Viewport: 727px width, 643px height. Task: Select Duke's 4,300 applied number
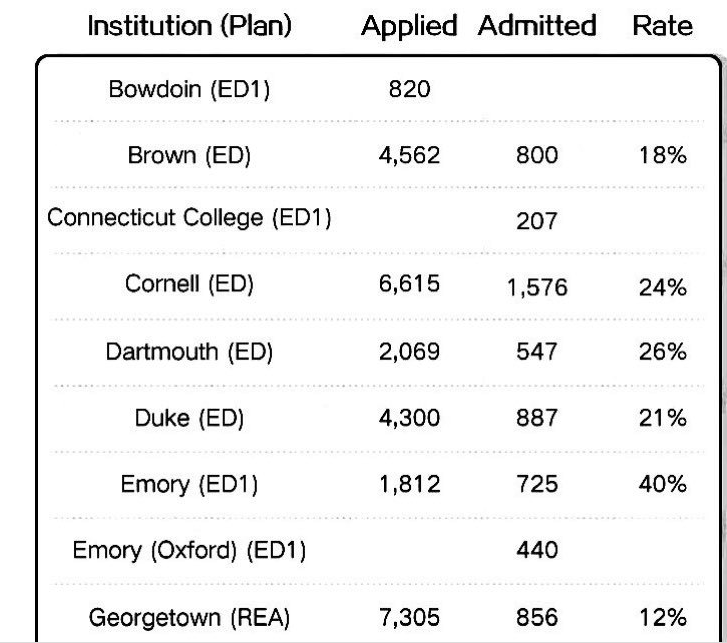pyautogui.click(x=409, y=418)
